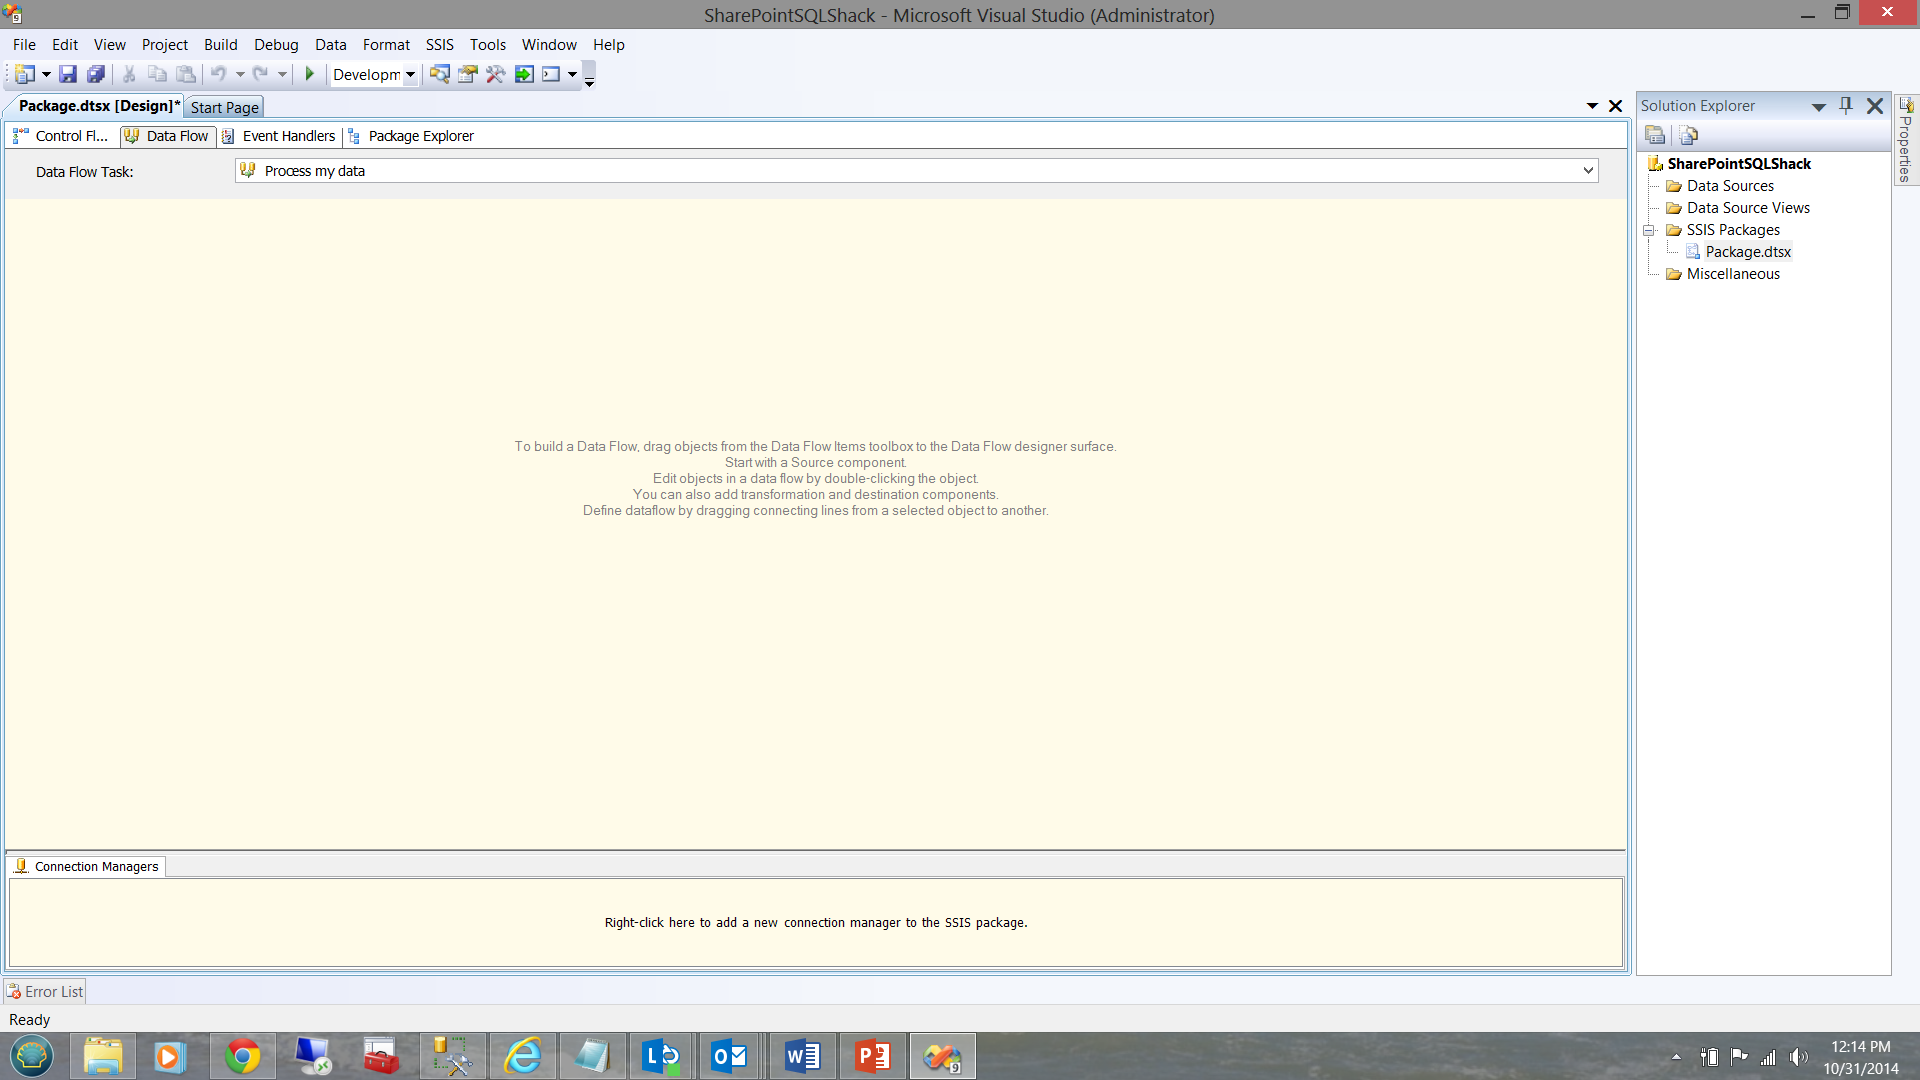Image resolution: width=1920 pixels, height=1080 pixels.
Task: Open the collapsed Properties side tab
Action: (1906, 142)
